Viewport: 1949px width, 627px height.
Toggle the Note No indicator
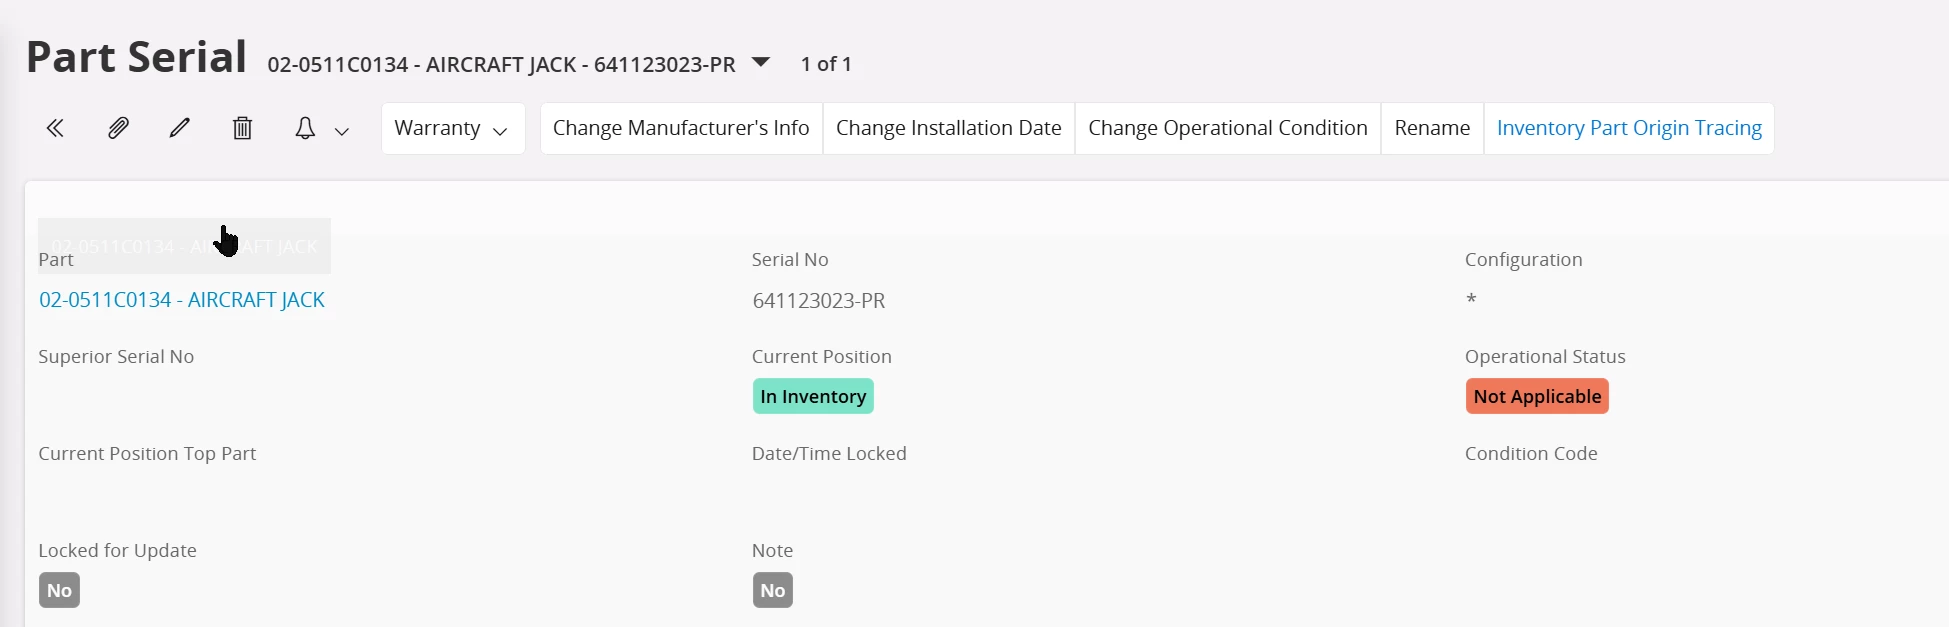(x=773, y=590)
